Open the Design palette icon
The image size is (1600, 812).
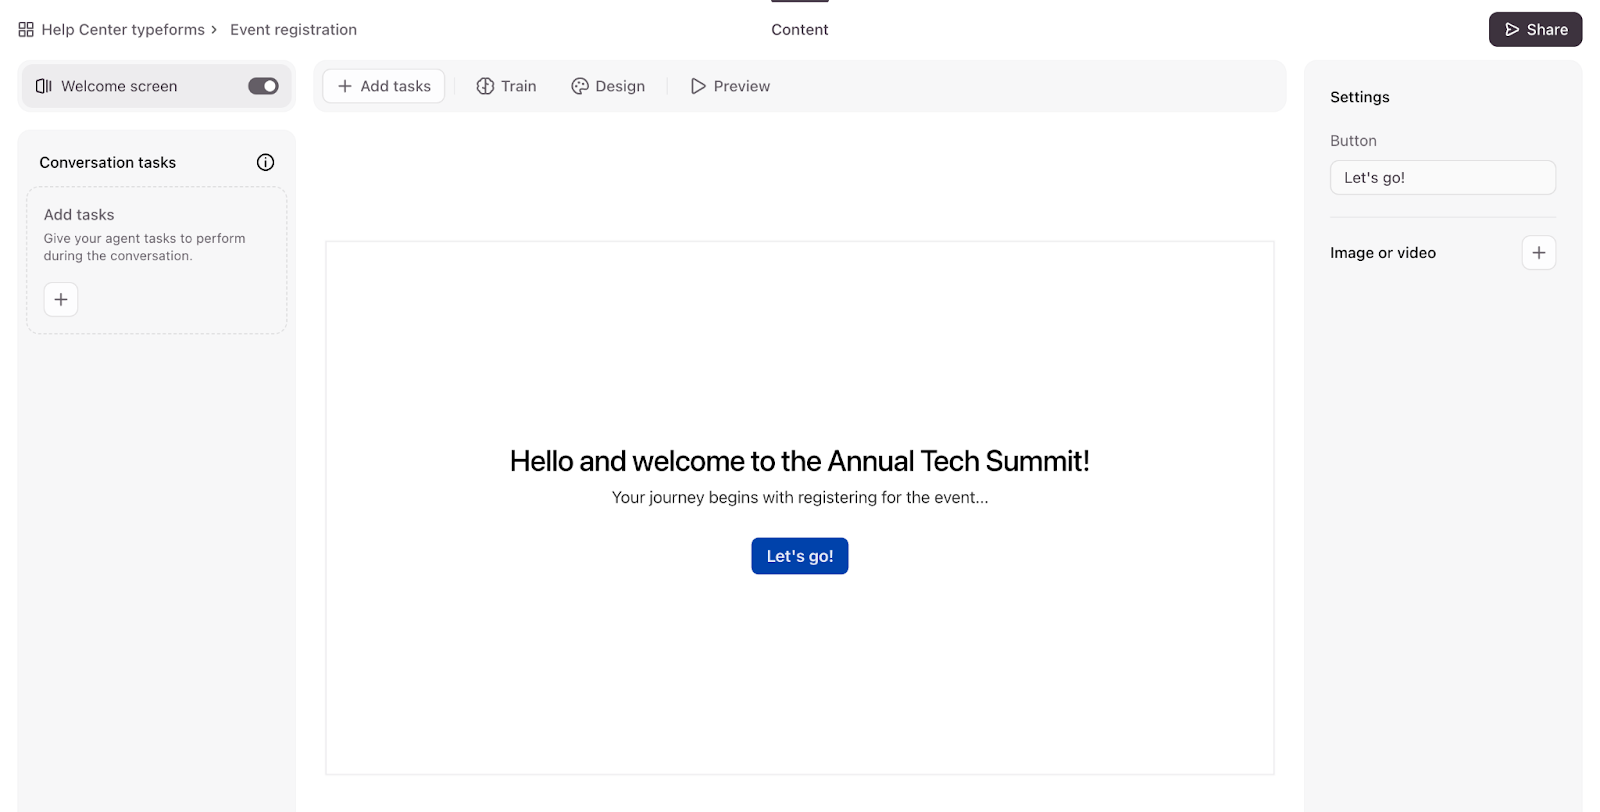580,86
